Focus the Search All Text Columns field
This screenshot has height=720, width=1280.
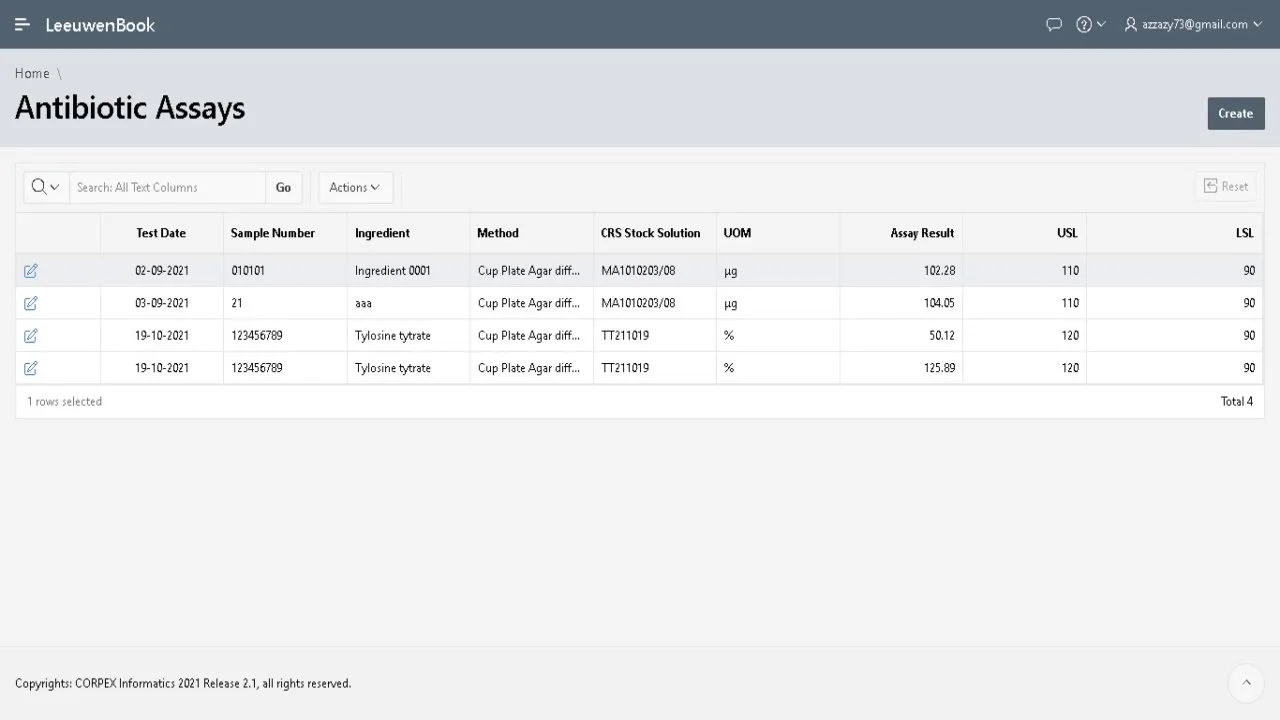coord(167,187)
